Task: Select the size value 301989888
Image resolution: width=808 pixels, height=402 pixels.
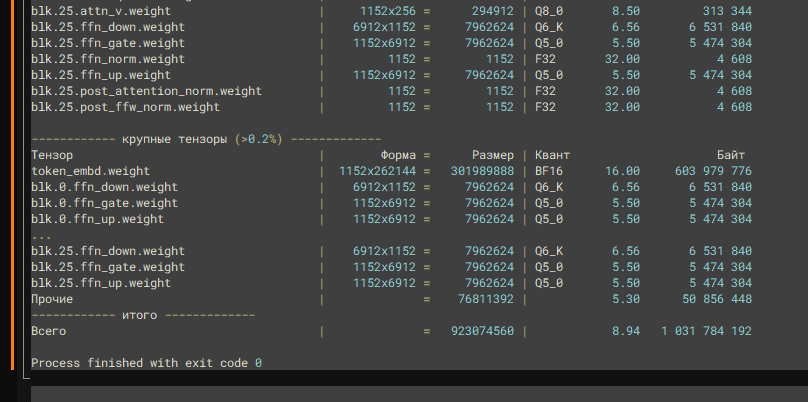Action: coord(482,171)
